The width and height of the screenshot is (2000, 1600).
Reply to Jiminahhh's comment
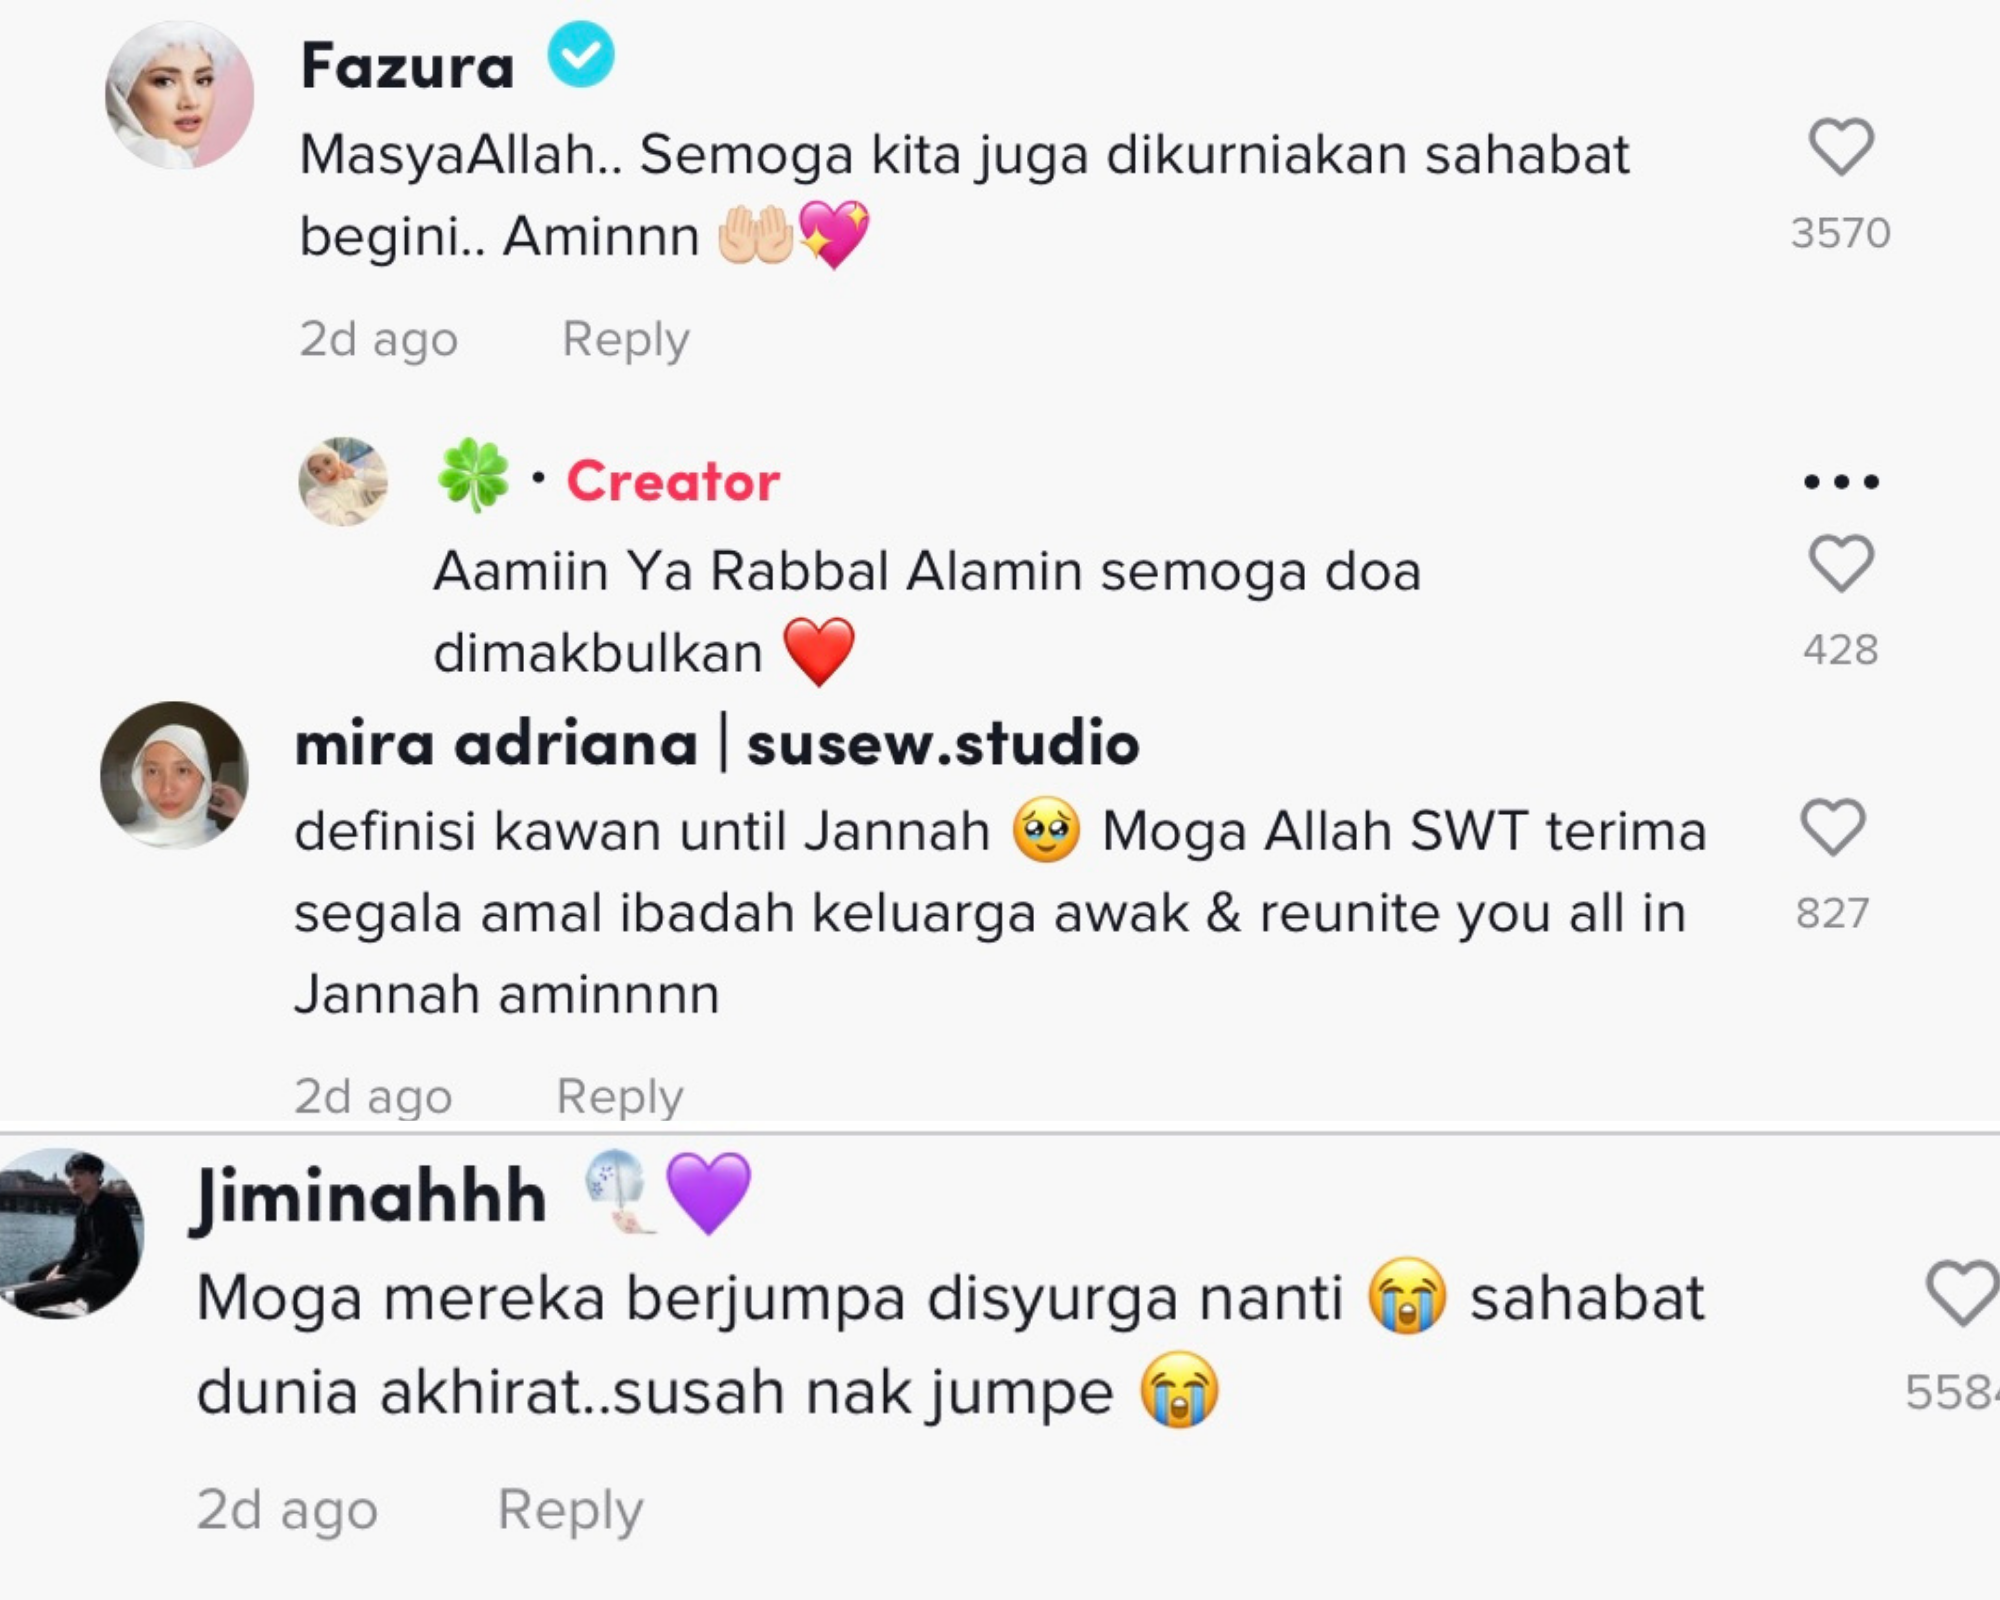(570, 1509)
